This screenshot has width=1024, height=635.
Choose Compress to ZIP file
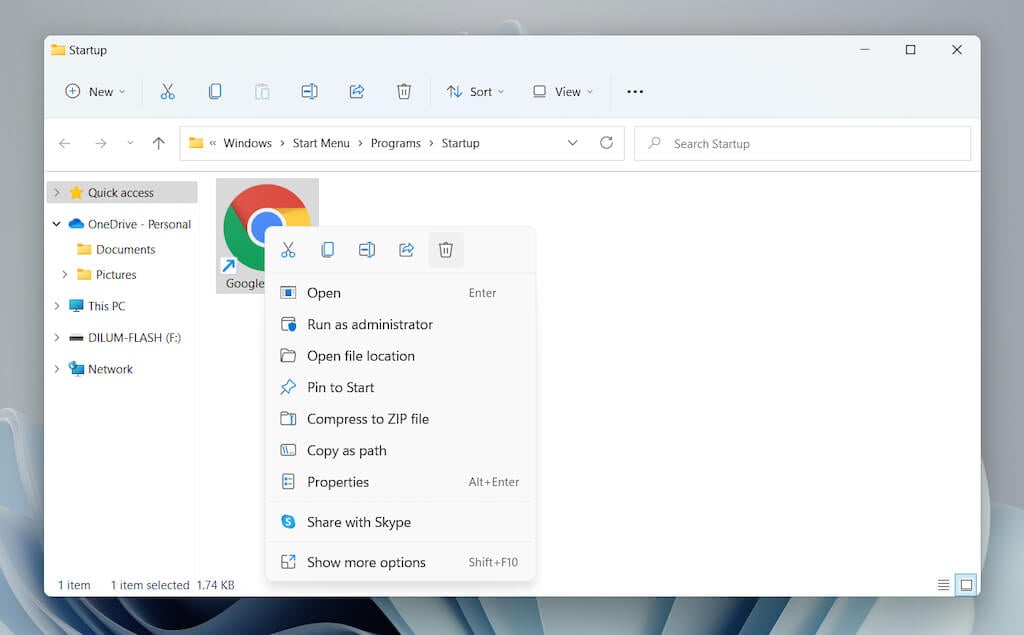pyautogui.click(x=400, y=419)
